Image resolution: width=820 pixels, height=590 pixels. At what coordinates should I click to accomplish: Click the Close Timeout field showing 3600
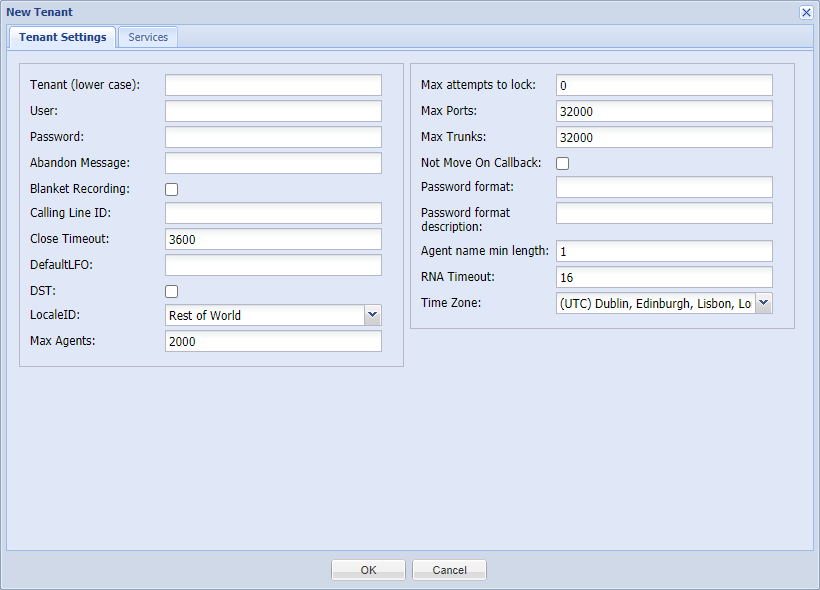coord(274,239)
